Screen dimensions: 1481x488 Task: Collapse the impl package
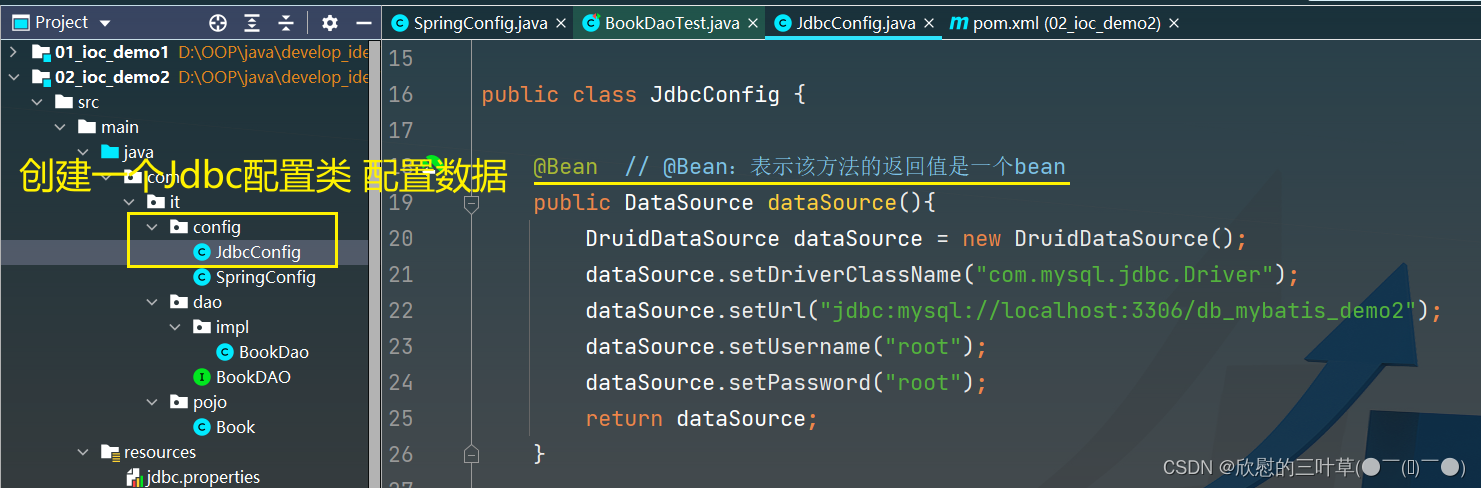[175, 327]
